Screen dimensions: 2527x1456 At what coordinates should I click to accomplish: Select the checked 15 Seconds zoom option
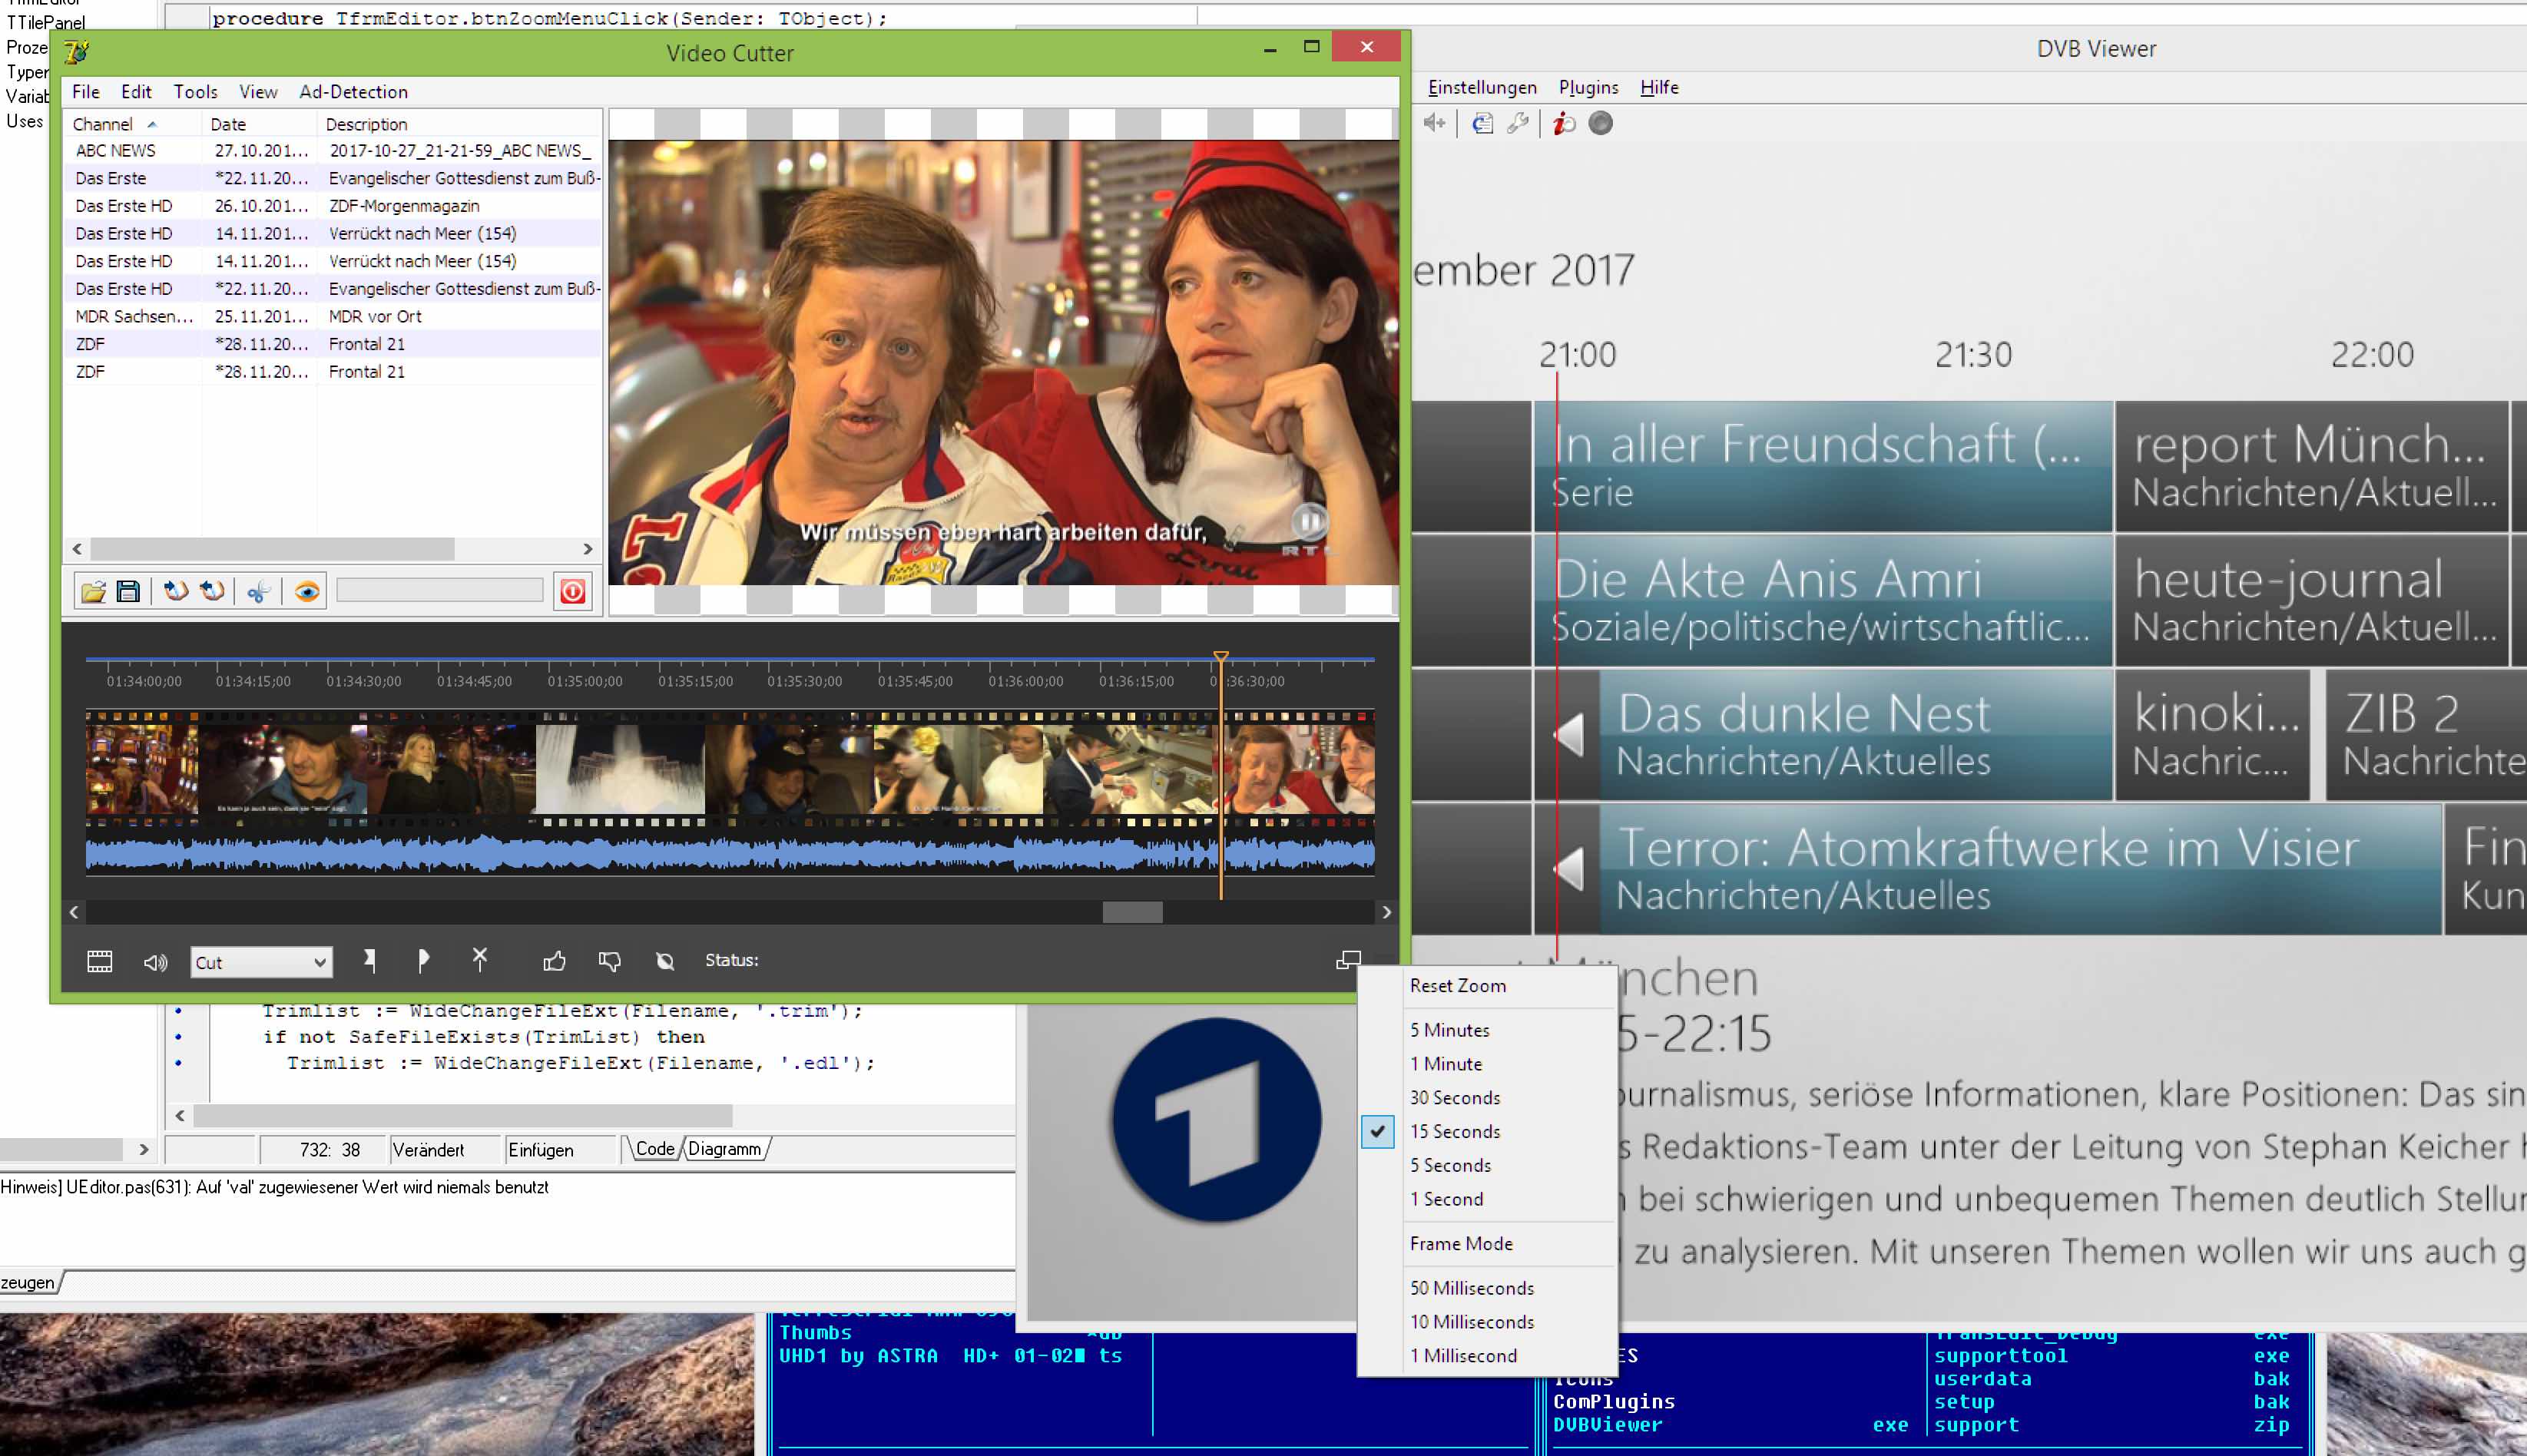[x=1454, y=1131]
